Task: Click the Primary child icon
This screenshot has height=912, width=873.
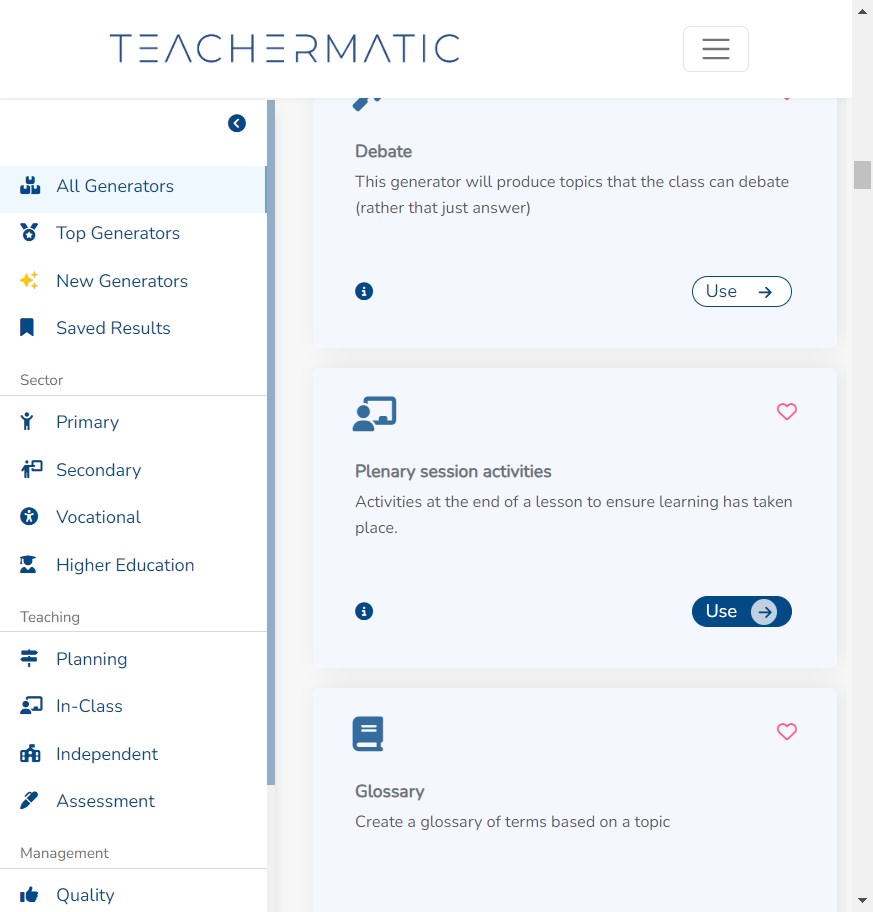Action: tap(27, 421)
